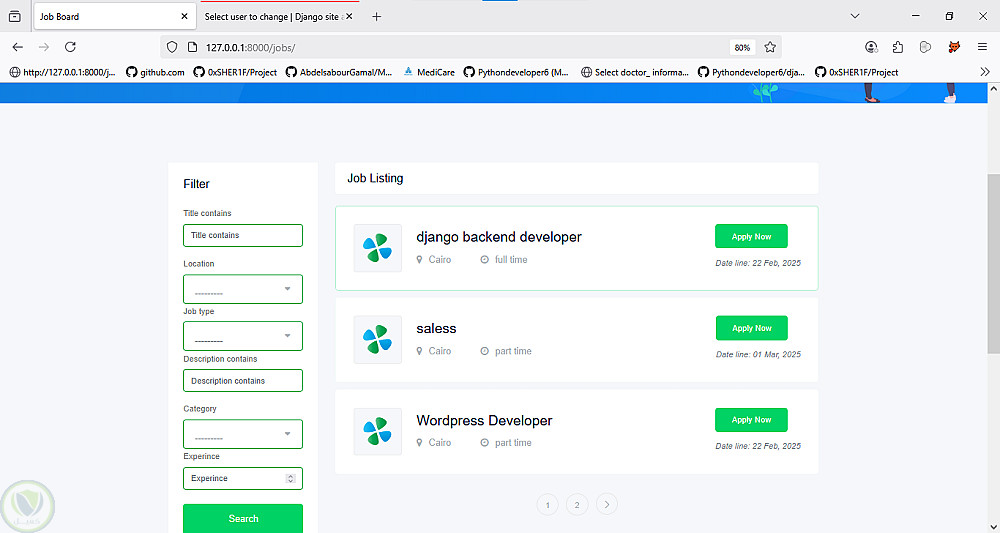
Task: Focus the Description contains input field
Action: click(x=243, y=381)
